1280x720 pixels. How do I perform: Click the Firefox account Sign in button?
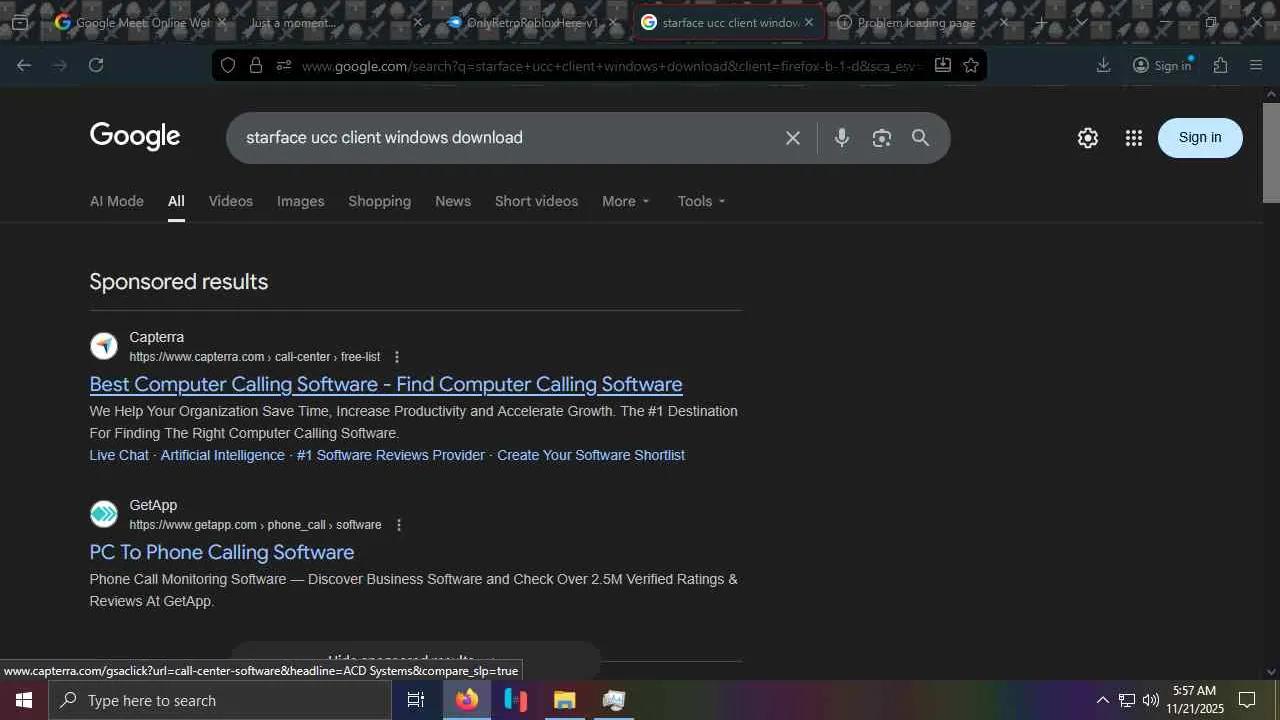pos(1162,65)
